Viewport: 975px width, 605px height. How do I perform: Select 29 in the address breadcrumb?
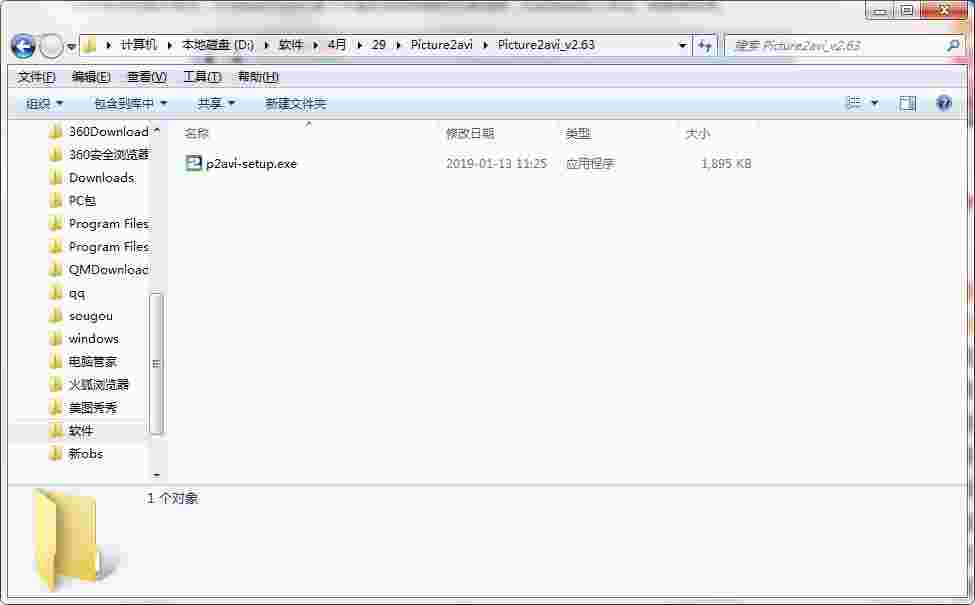point(379,45)
